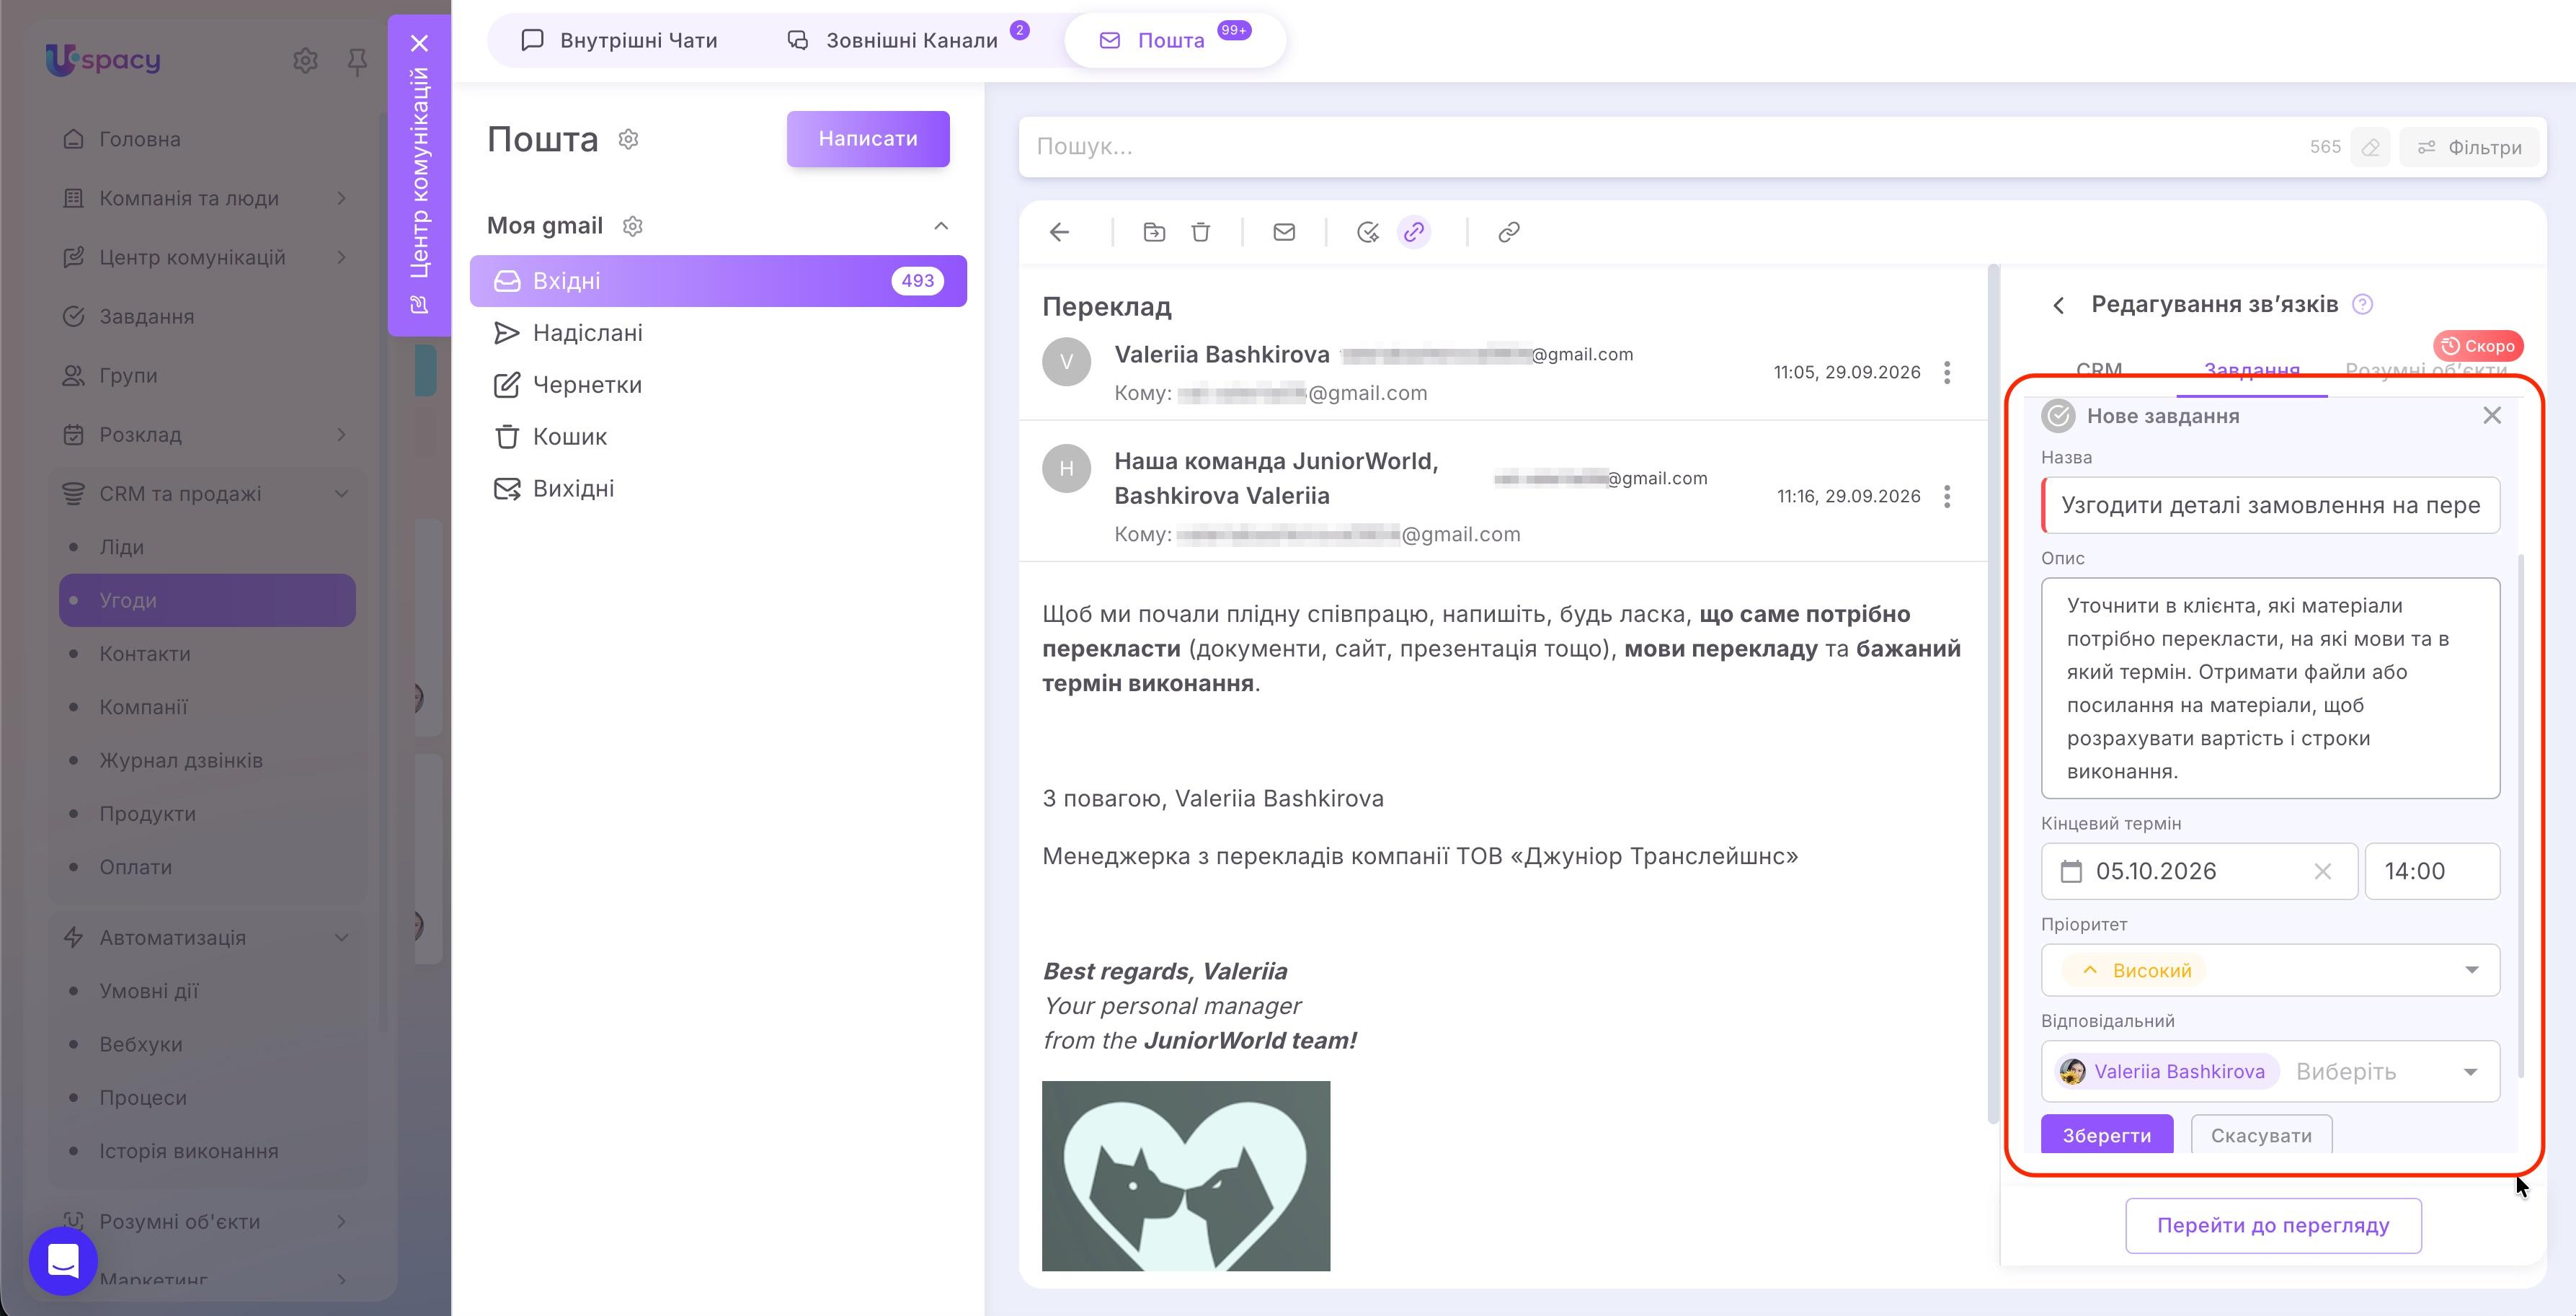Focus the Пошук search field
Image resolution: width=2576 pixels, height=1316 pixels.
[1660, 147]
